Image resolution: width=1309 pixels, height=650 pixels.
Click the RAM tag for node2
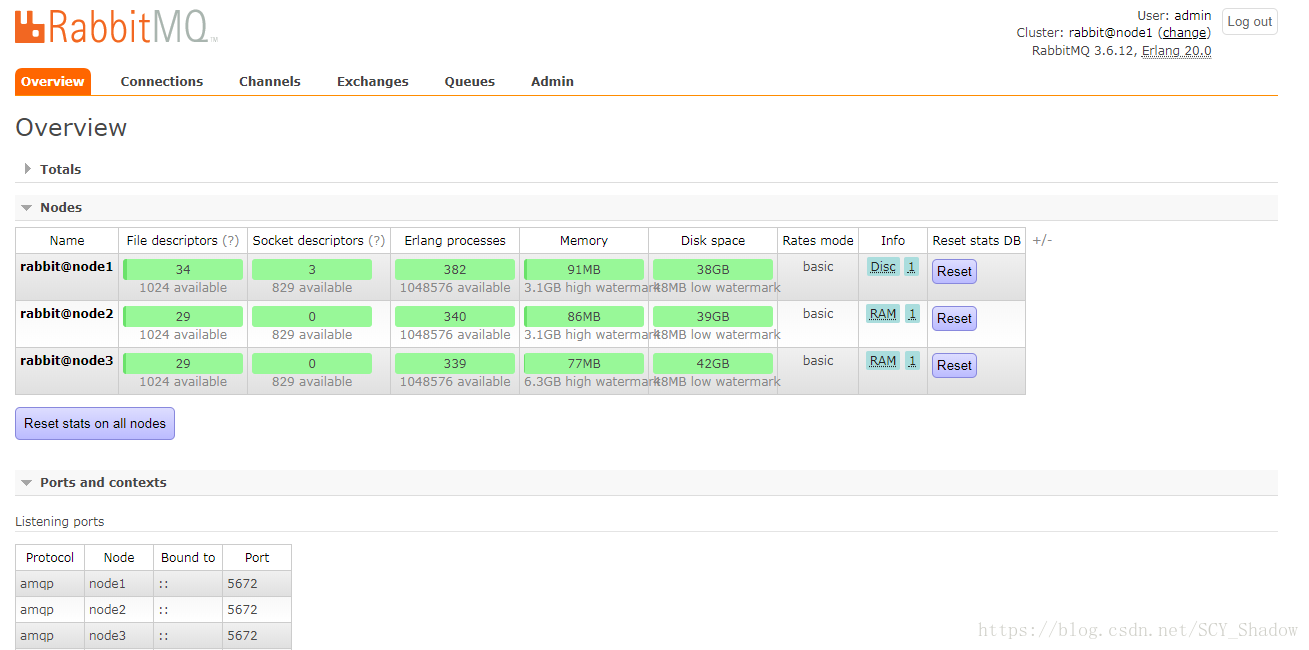pyautogui.click(x=883, y=314)
